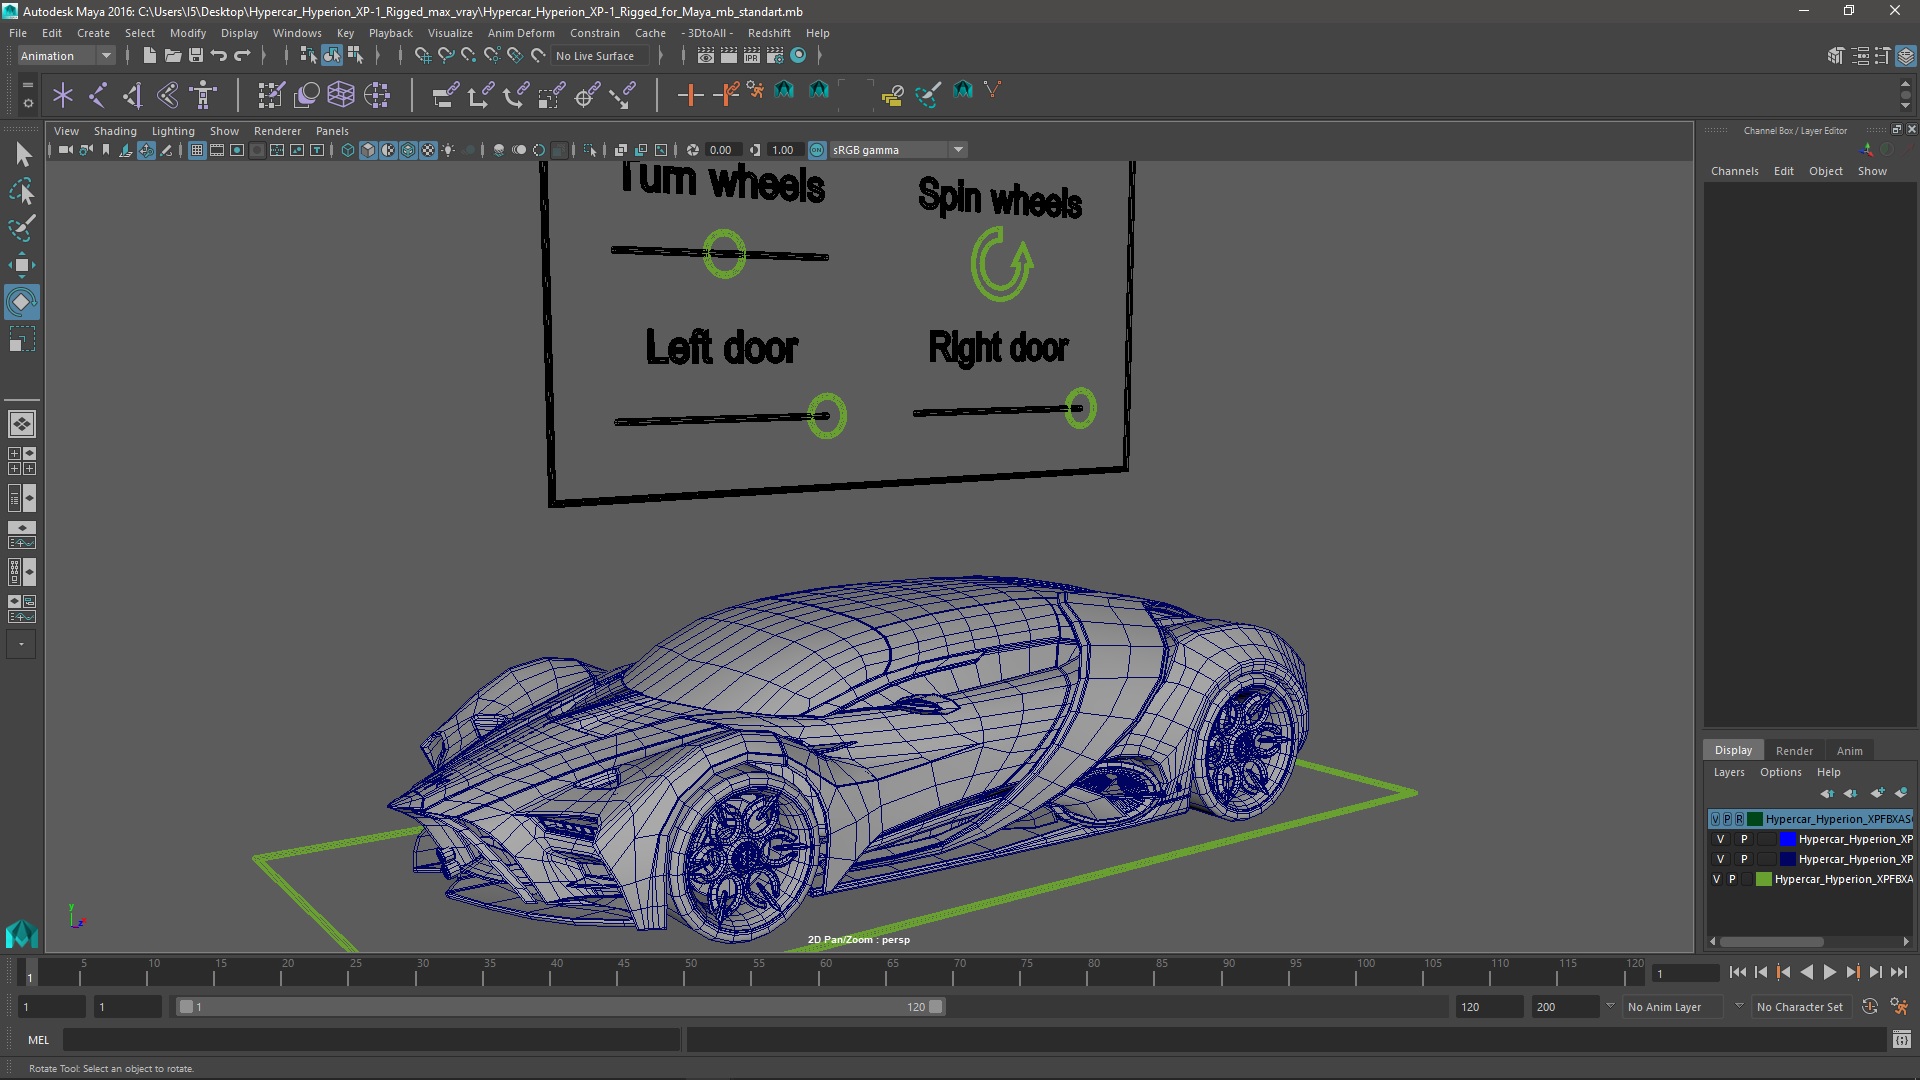Screen dimensions: 1920x1080
Task: Toggle the viewport grid display
Action: click(197, 150)
